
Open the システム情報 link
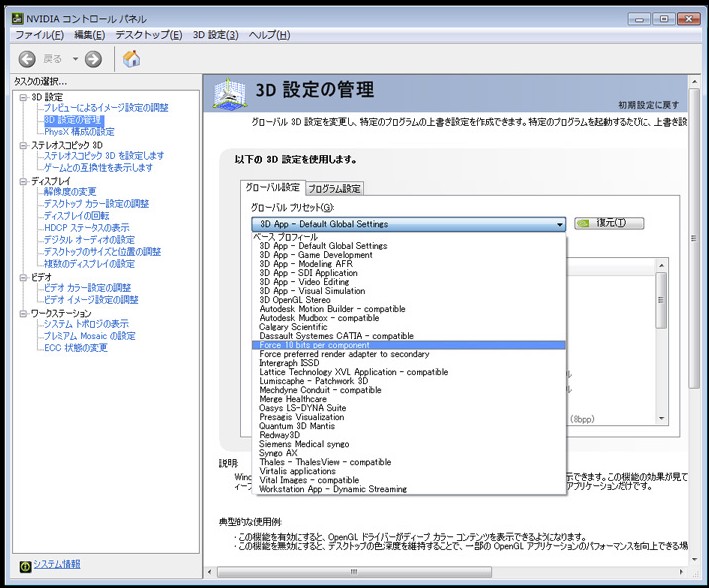click(57, 564)
